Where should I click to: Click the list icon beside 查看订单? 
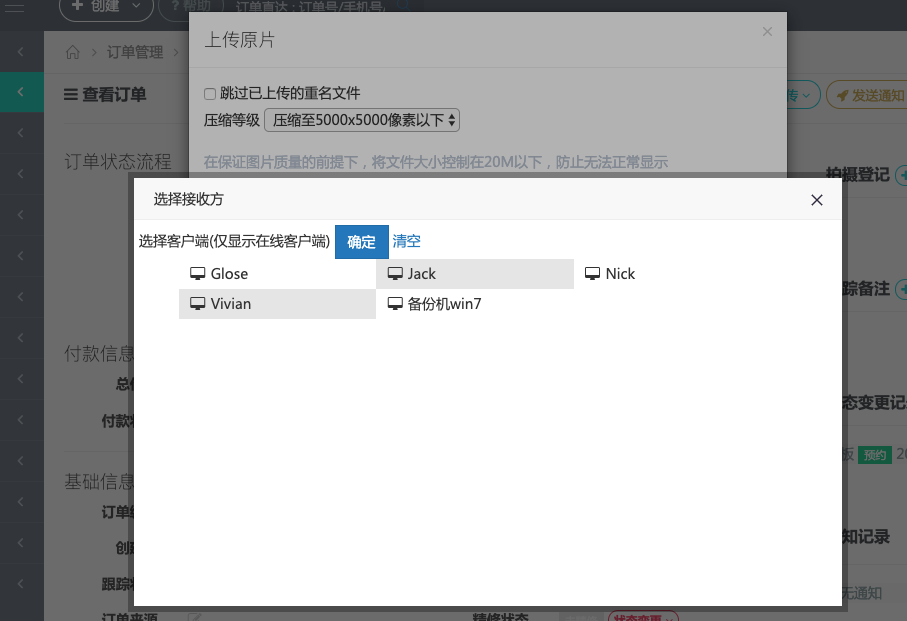coord(69,94)
